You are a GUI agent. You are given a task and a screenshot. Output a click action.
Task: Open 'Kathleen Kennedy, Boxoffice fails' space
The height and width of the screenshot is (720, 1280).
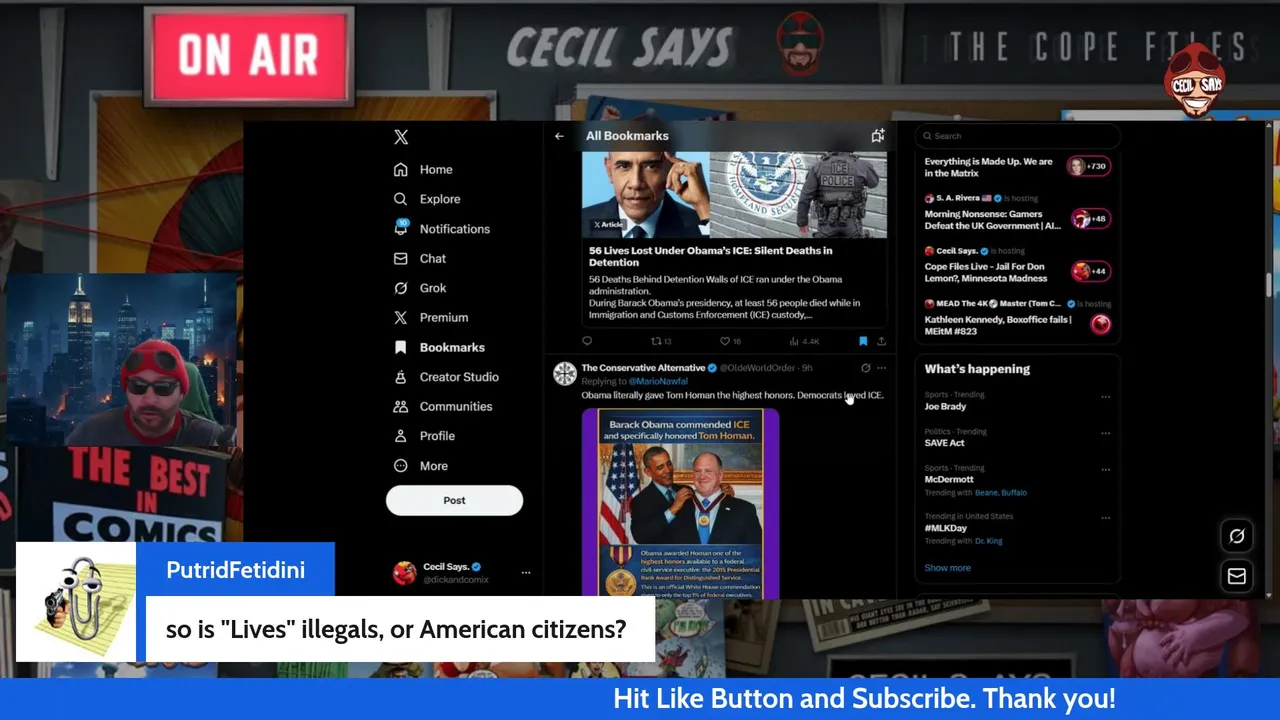tap(998, 325)
